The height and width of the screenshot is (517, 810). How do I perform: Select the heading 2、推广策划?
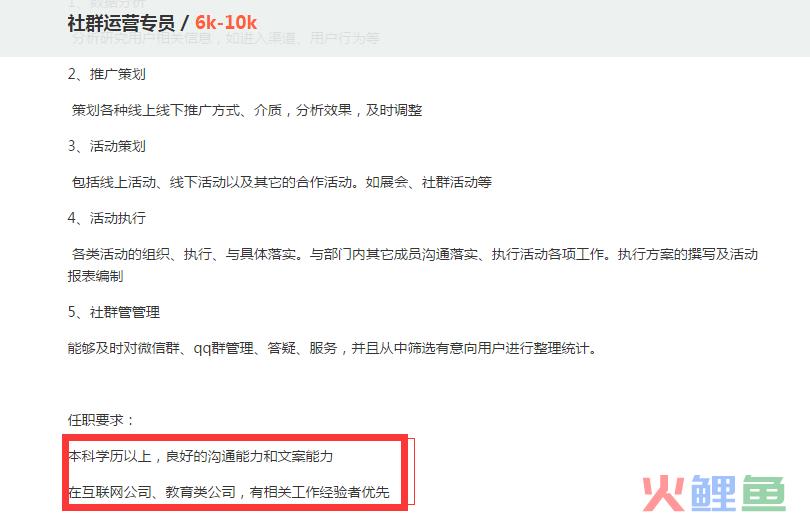click(106, 74)
